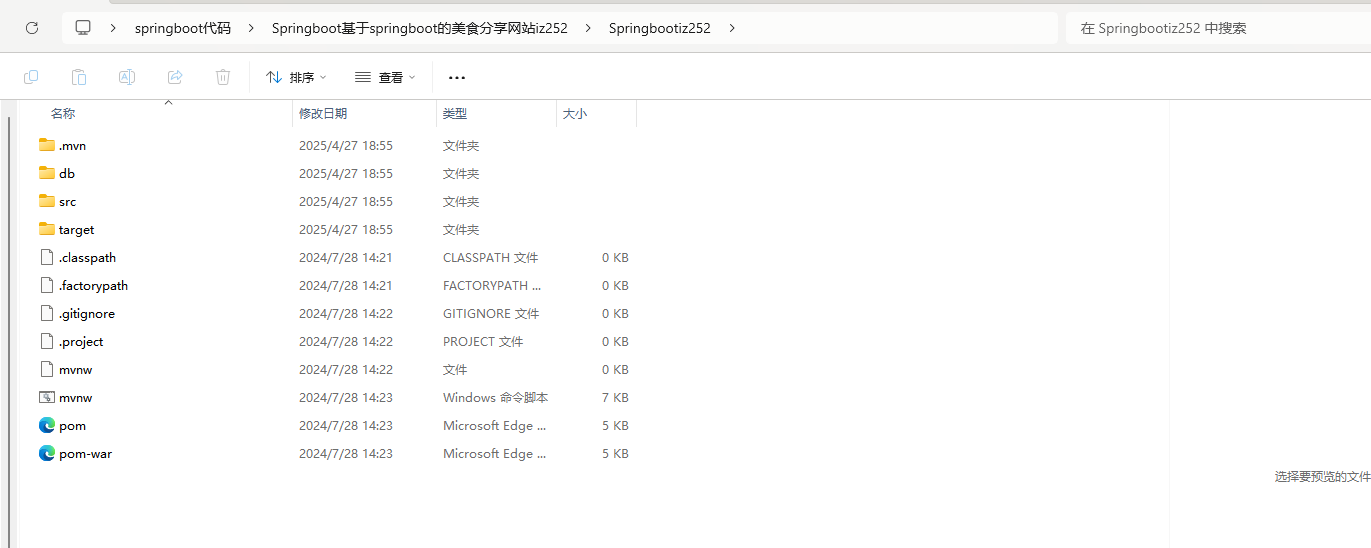Click the 2024/7/28 14:21 date of .classpath
The height and width of the screenshot is (548, 1371).
pos(346,258)
